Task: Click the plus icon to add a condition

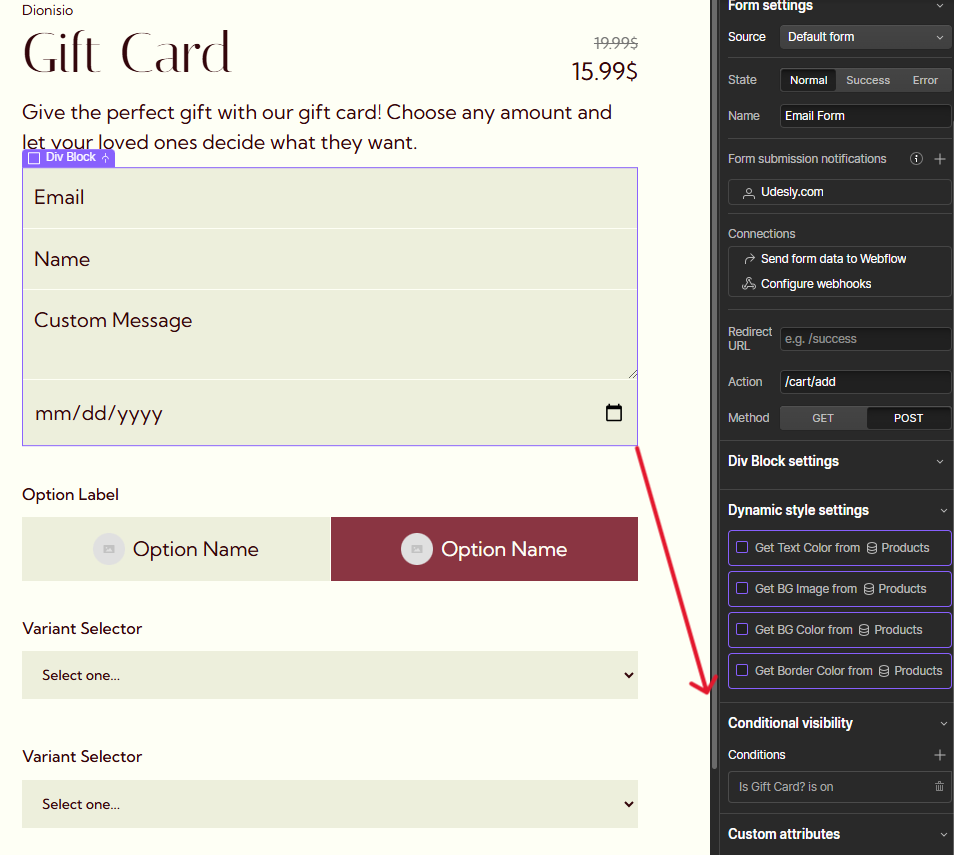Action: (x=939, y=755)
